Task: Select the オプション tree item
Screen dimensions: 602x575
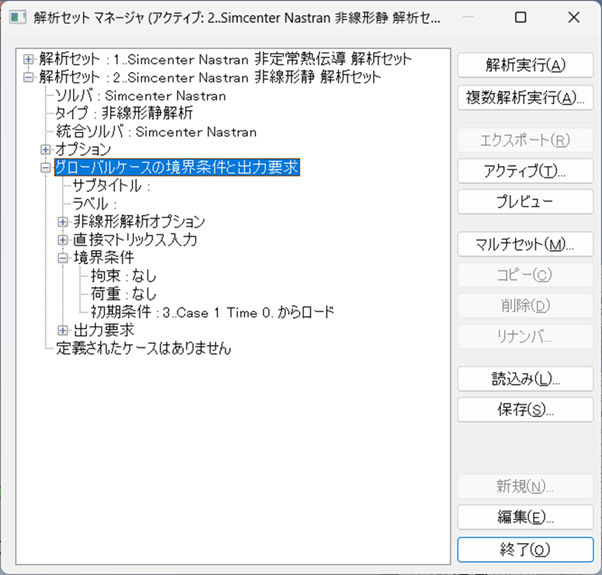Action: tap(83, 149)
